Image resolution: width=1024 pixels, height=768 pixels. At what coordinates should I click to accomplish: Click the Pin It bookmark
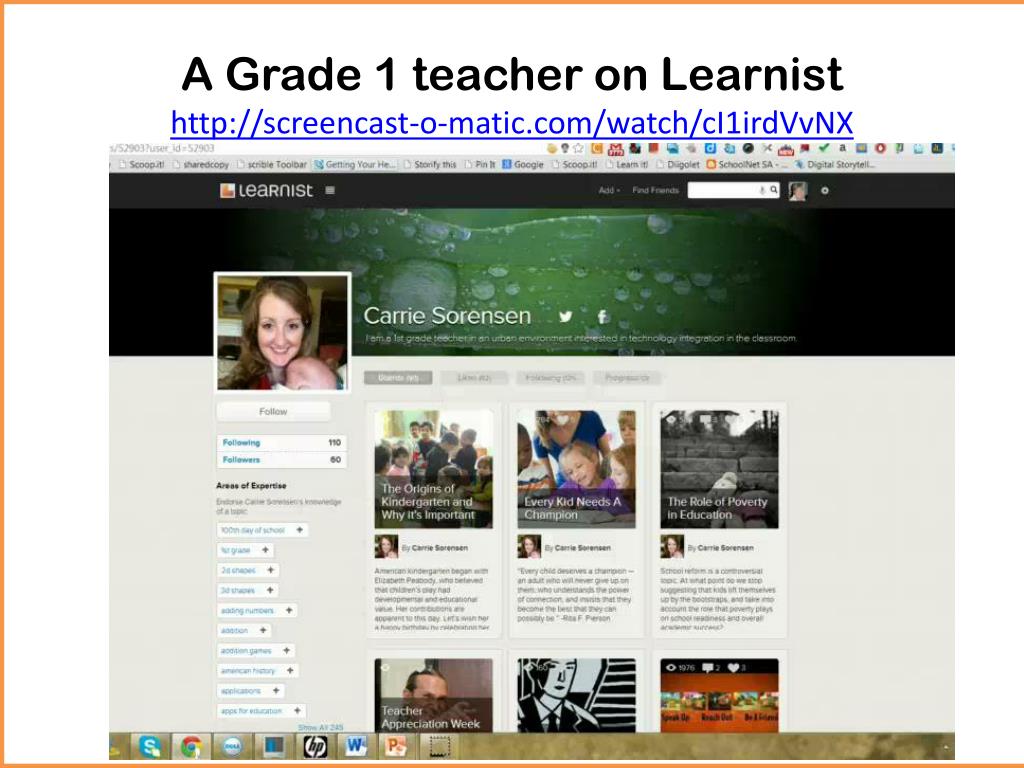(x=480, y=165)
